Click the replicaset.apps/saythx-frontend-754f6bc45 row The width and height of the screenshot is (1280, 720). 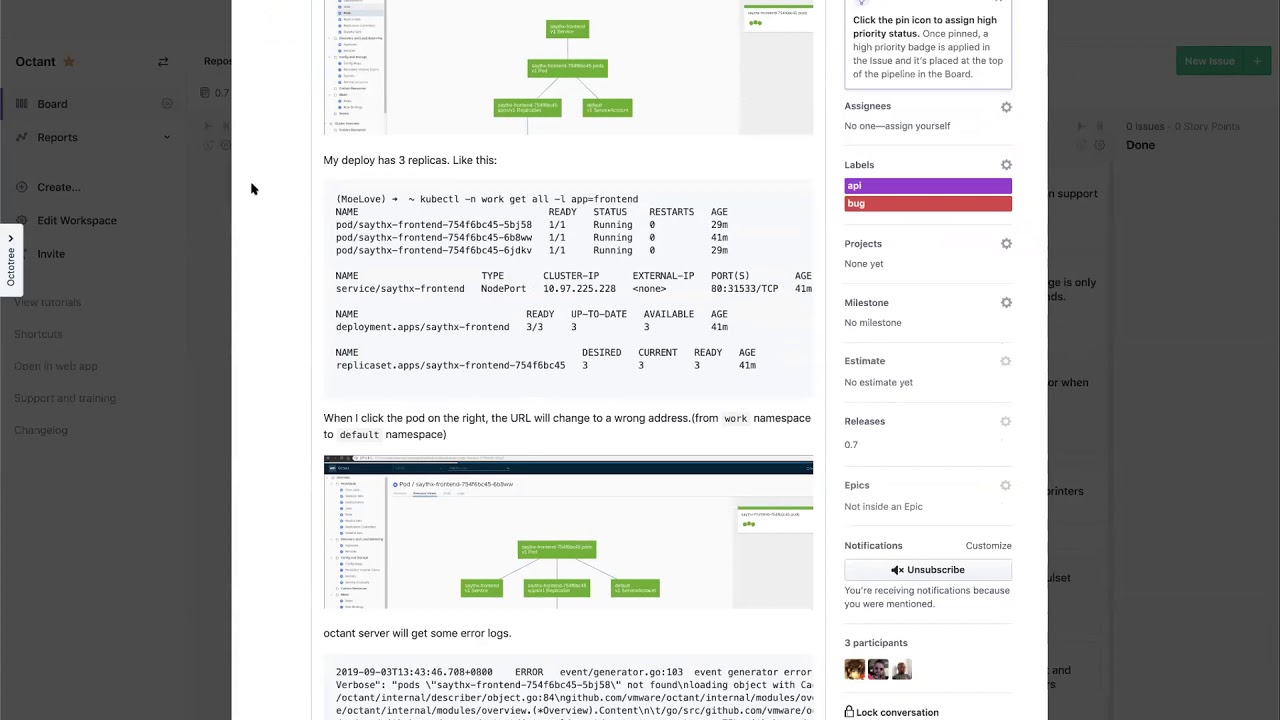coord(546,366)
